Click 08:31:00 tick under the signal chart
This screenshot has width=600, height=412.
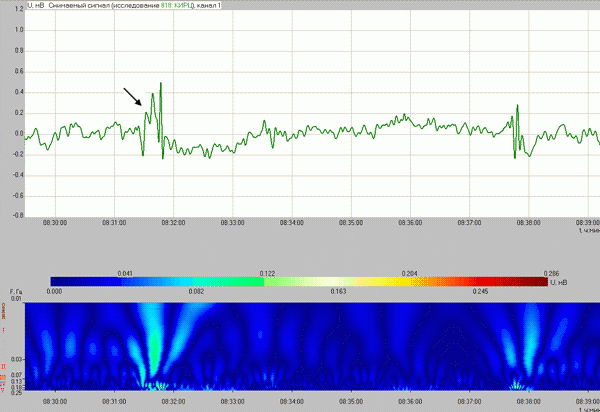click(x=114, y=223)
